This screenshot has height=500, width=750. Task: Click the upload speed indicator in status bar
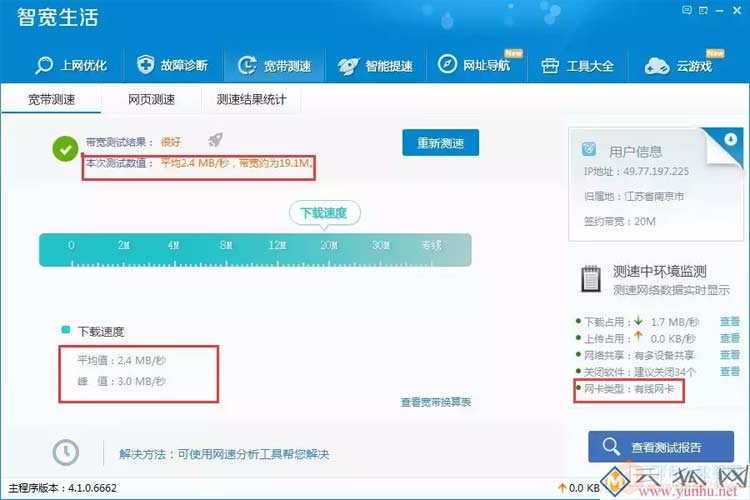[x=579, y=488]
